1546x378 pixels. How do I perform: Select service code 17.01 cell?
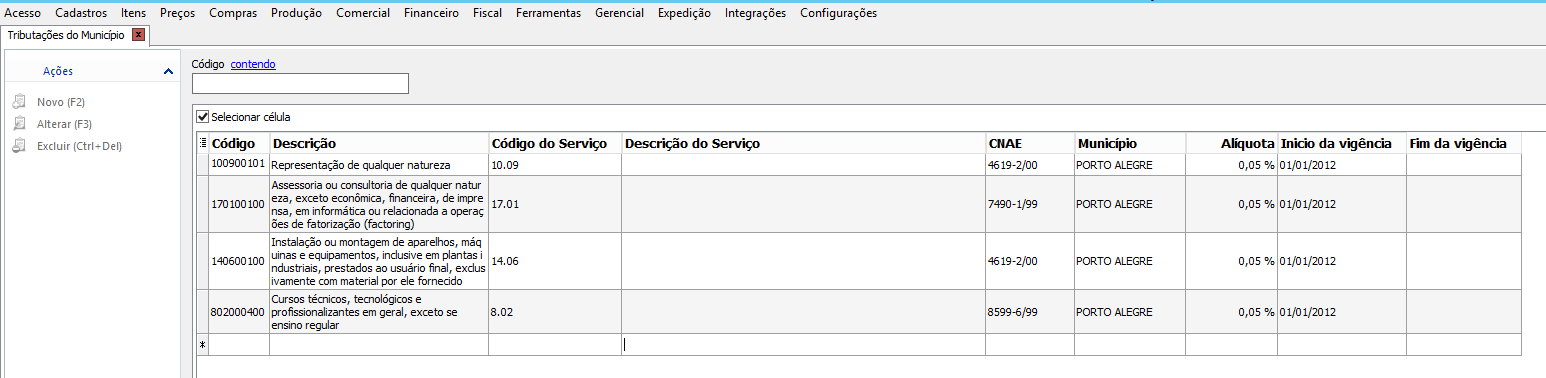(555, 204)
